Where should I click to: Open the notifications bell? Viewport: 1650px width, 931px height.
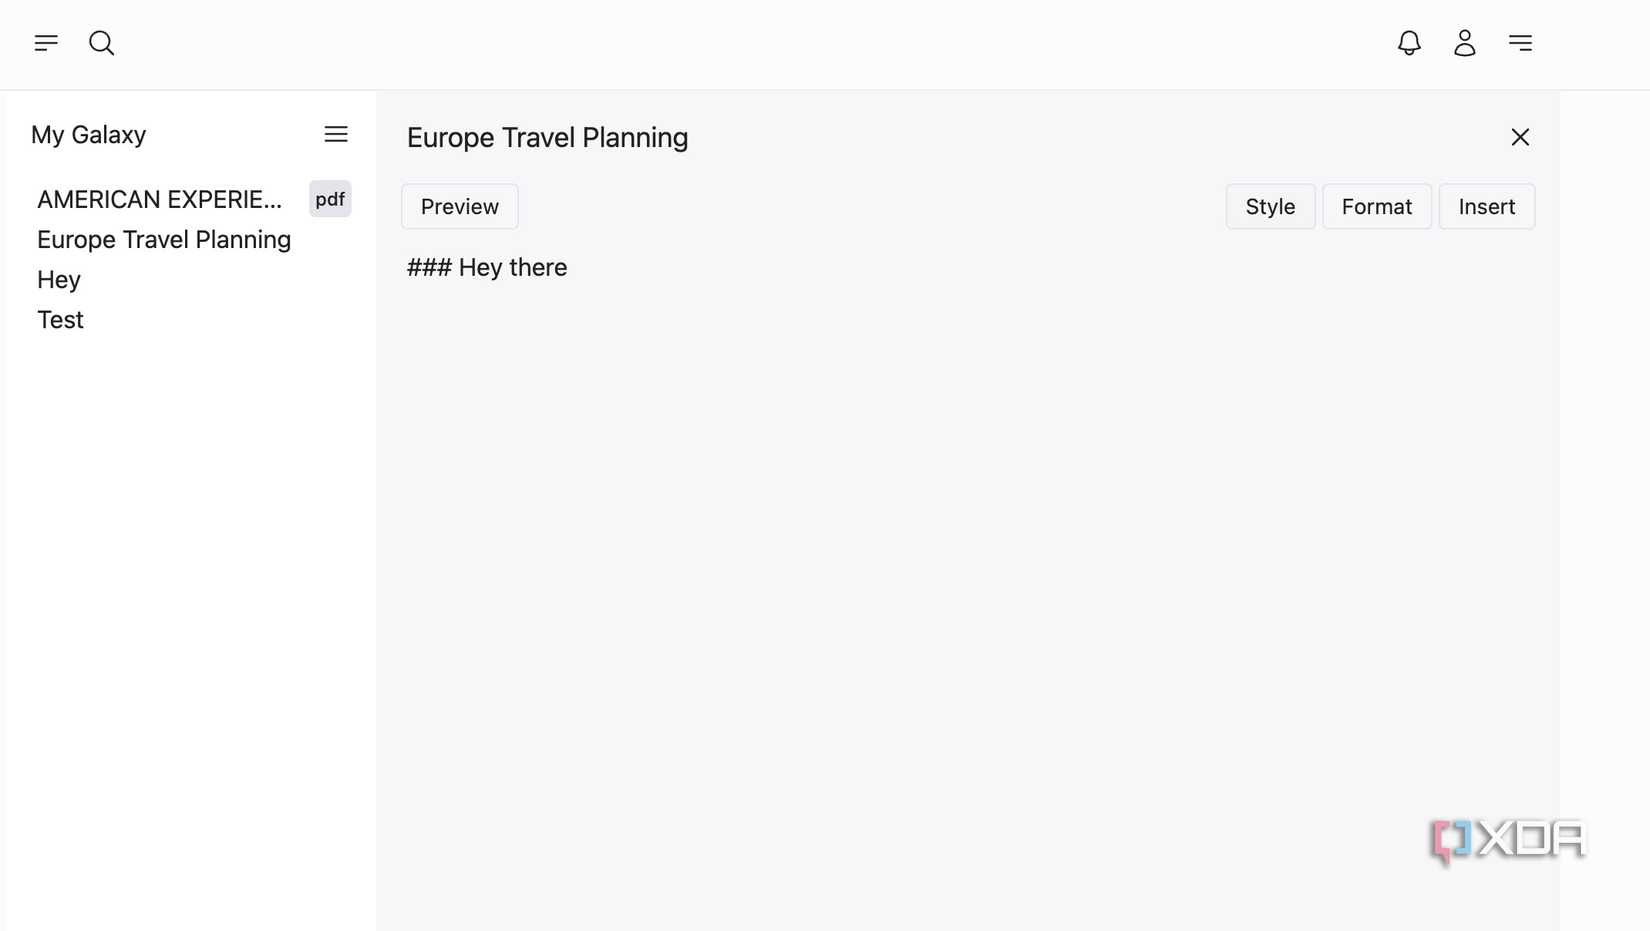click(1409, 43)
